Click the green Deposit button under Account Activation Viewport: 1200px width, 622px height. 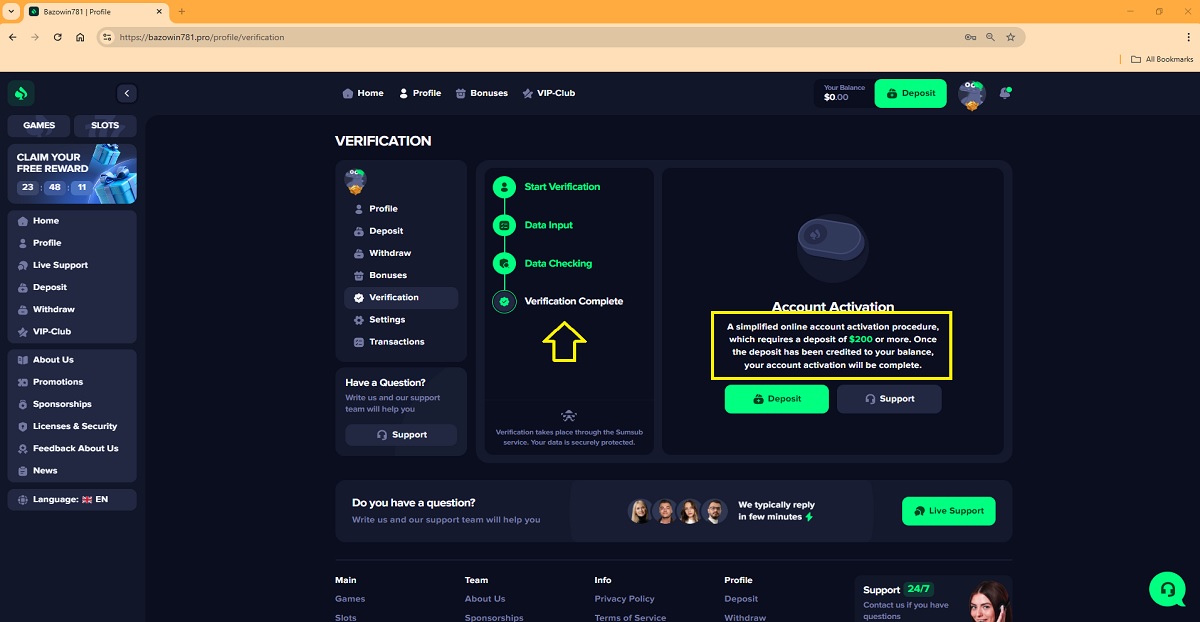pyautogui.click(x=777, y=399)
